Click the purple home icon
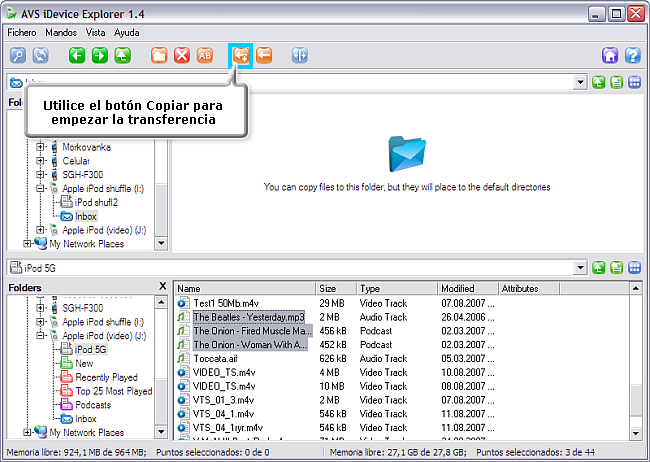The height and width of the screenshot is (462, 650). 610,55
